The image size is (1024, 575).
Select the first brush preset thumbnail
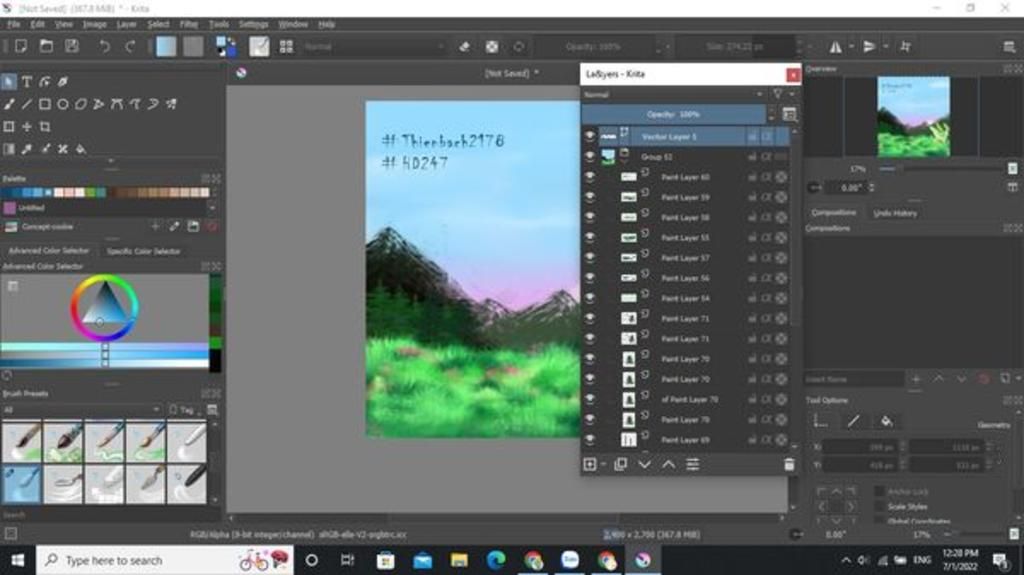[x=22, y=442]
